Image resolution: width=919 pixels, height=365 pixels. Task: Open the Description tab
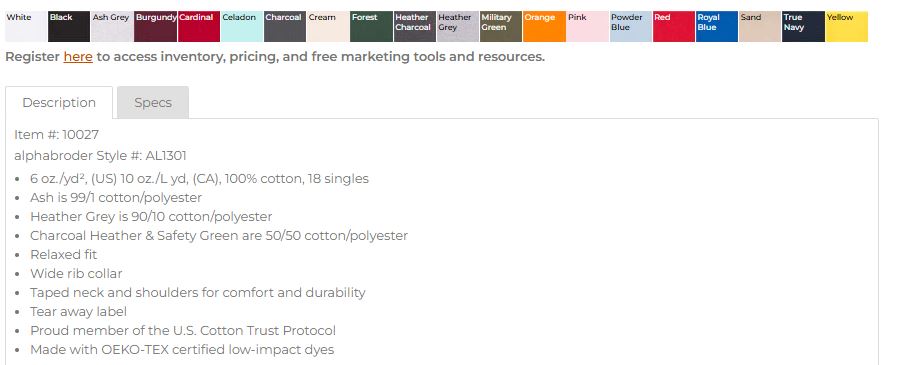59,103
